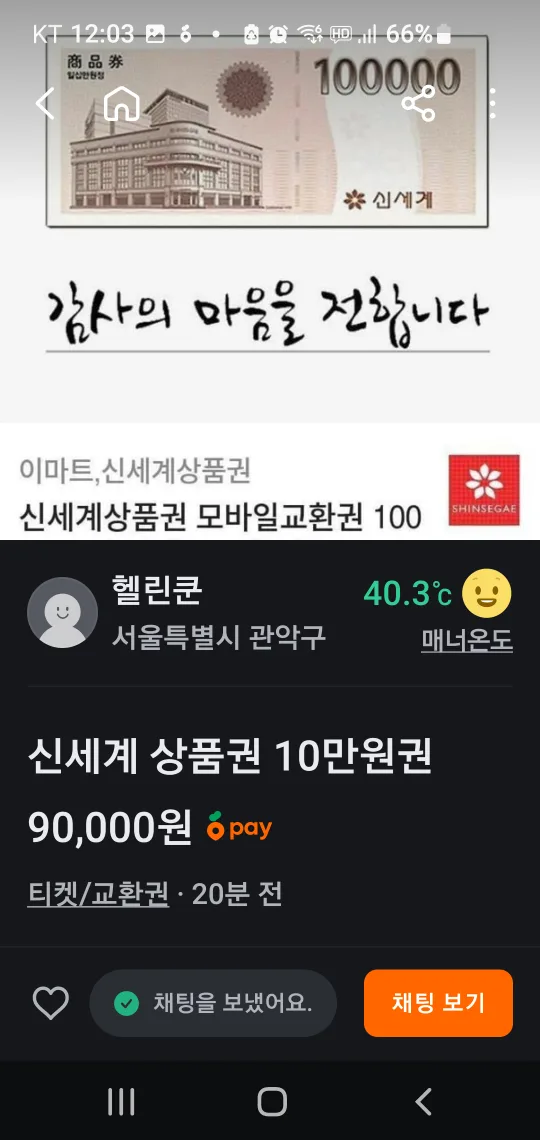Tap the 40.3°C manner temperature value

point(408,595)
